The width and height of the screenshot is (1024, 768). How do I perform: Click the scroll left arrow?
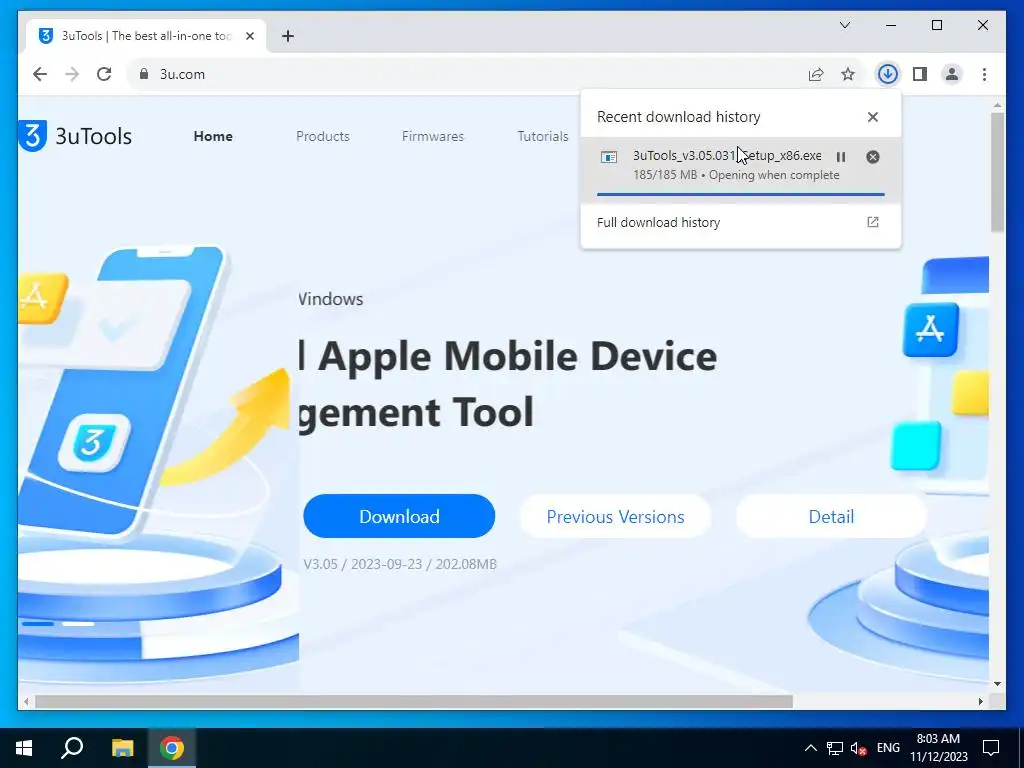click(x=26, y=701)
